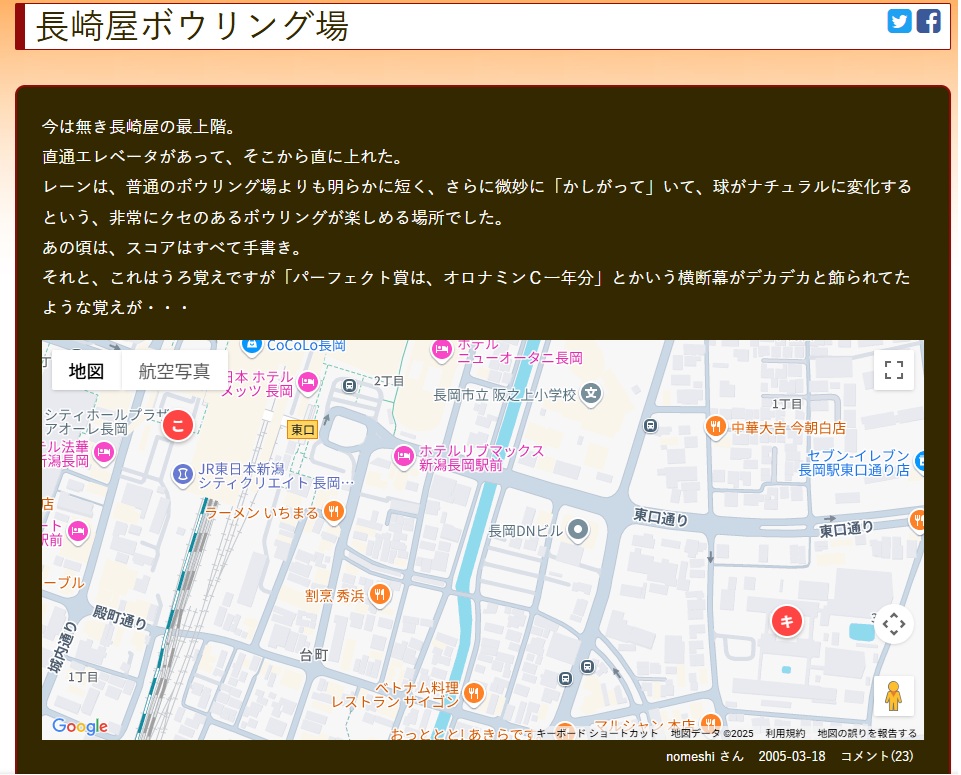Image resolution: width=961 pixels, height=775 pixels.
Task: Click the 城内通り street label
Action: (63, 647)
